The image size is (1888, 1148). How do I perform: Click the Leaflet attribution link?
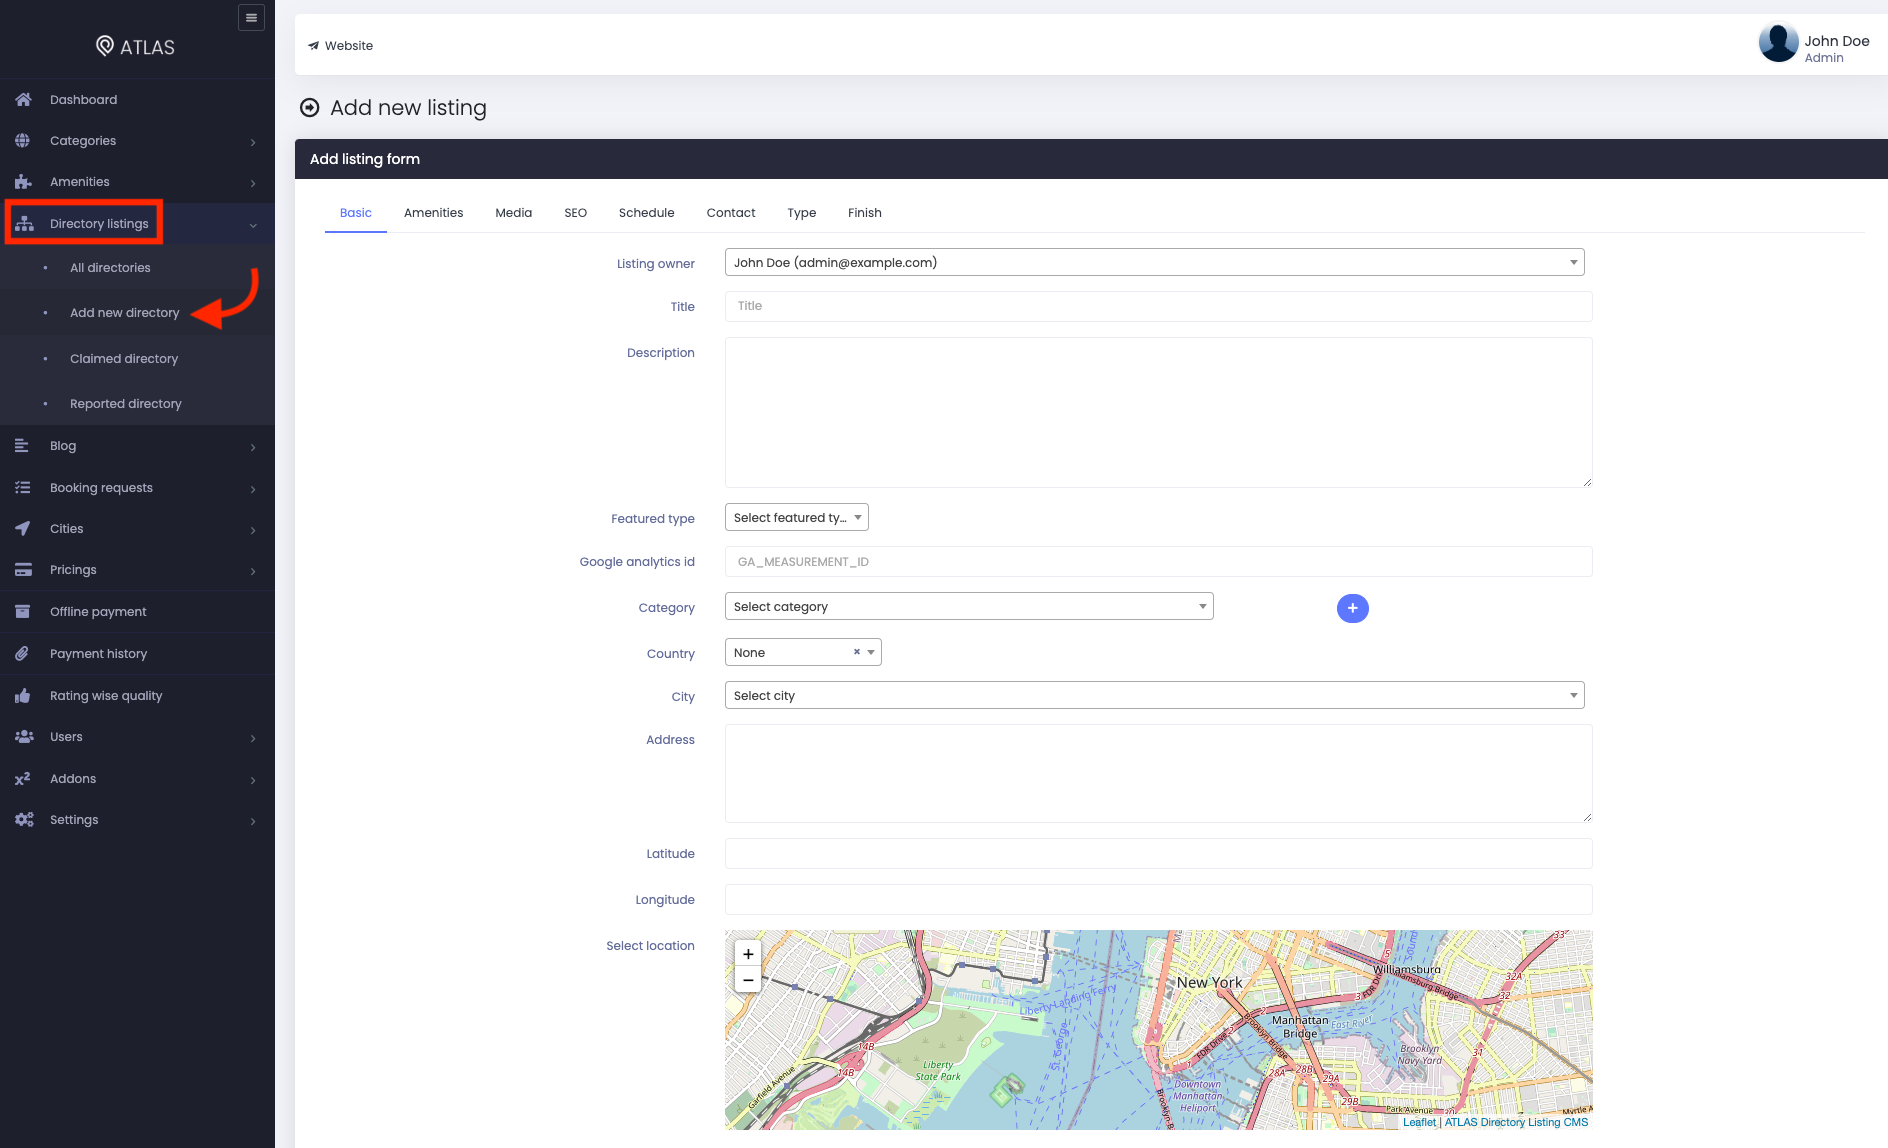1419,1122
